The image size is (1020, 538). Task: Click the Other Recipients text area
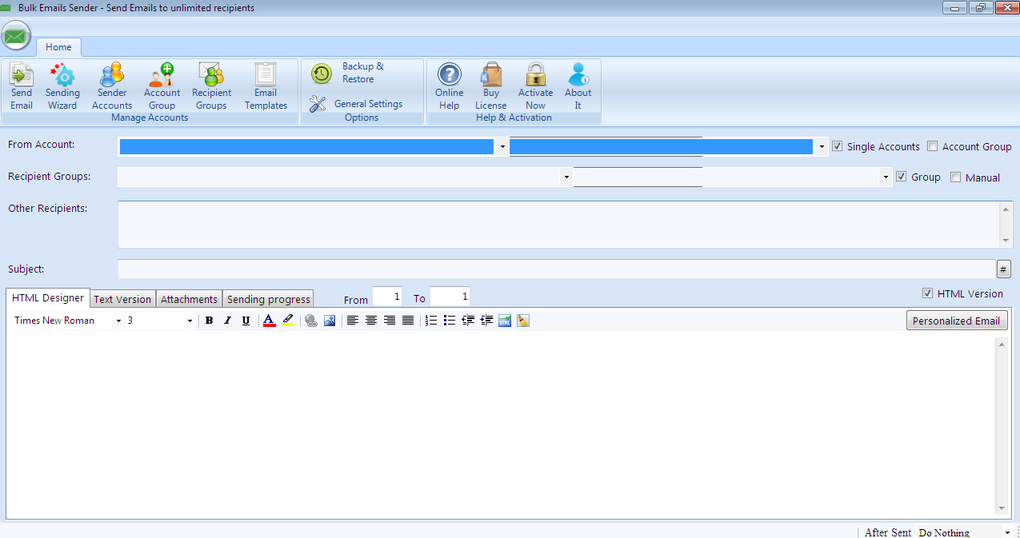(x=559, y=224)
